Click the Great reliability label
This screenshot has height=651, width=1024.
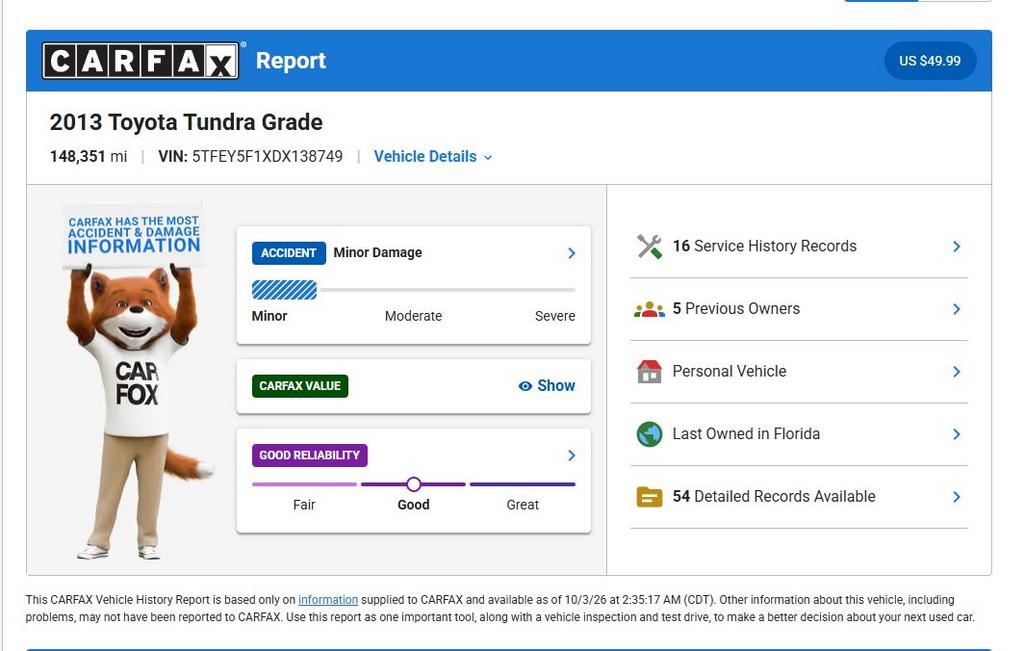pyautogui.click(x=522, y=505)
